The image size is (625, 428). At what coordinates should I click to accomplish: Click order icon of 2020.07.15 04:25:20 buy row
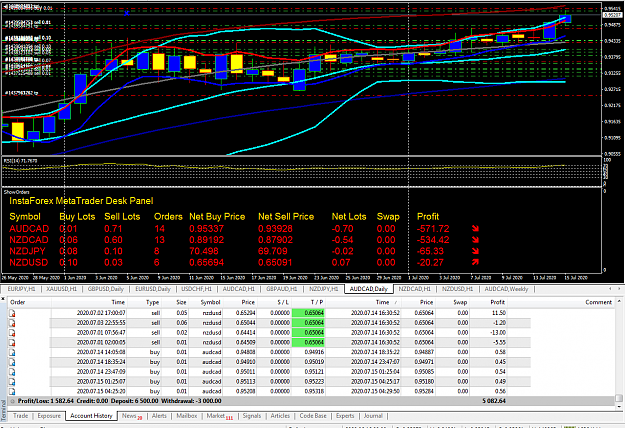point(12,391)
